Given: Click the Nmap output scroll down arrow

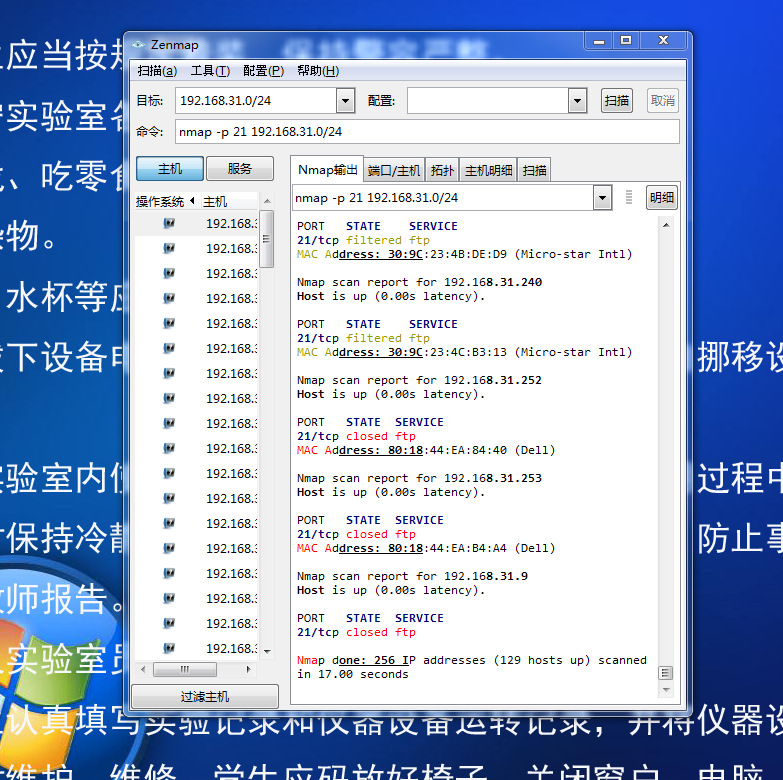Looking at the screenshot, I should point(666,690).
